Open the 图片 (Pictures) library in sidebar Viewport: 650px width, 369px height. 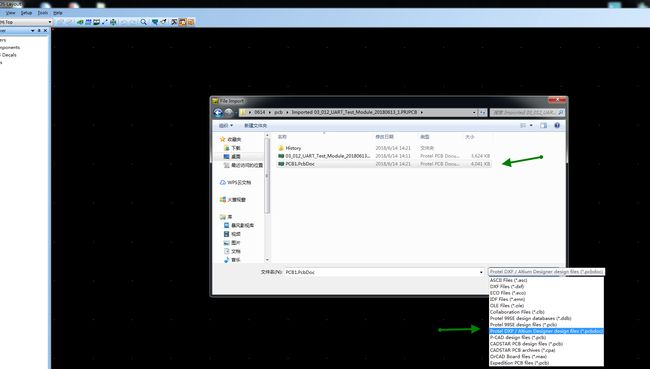coord(232,243)
